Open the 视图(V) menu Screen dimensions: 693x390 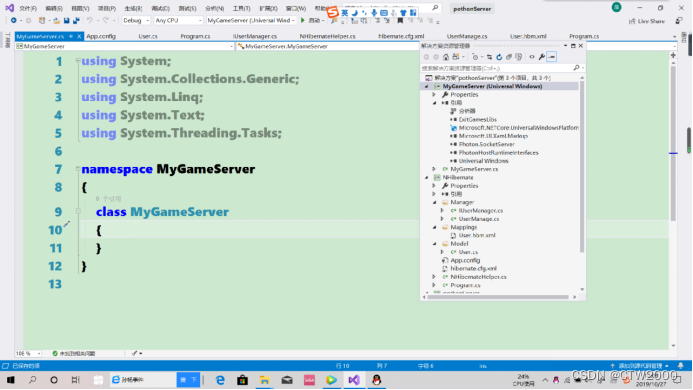(80, 8)
